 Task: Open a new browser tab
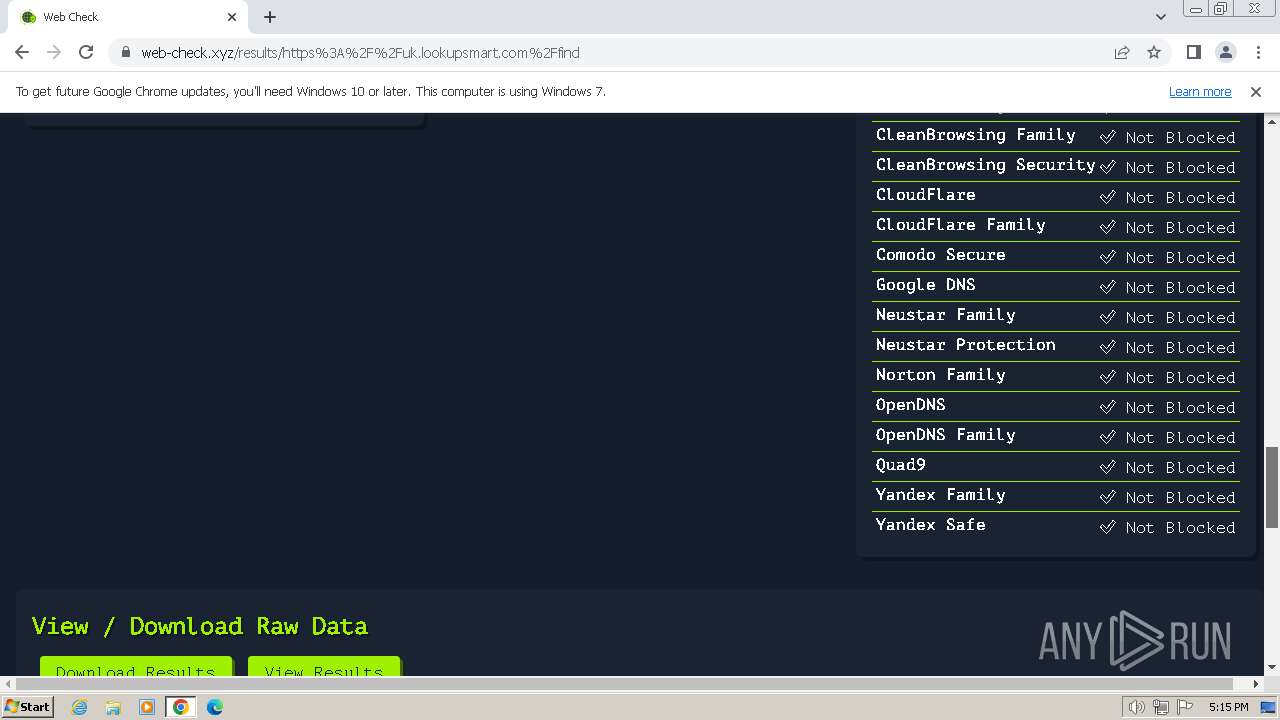tap(270, 17)
